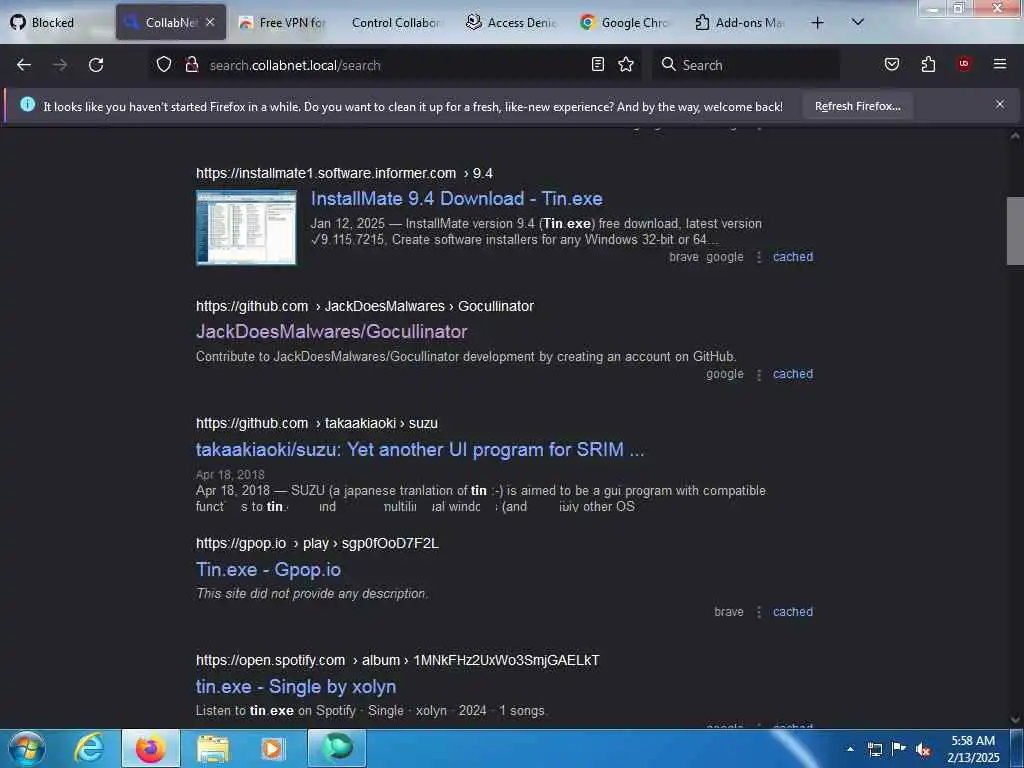
Task: Open InstallMate 9.4 Download result link
Action: [x=456, y=199]
